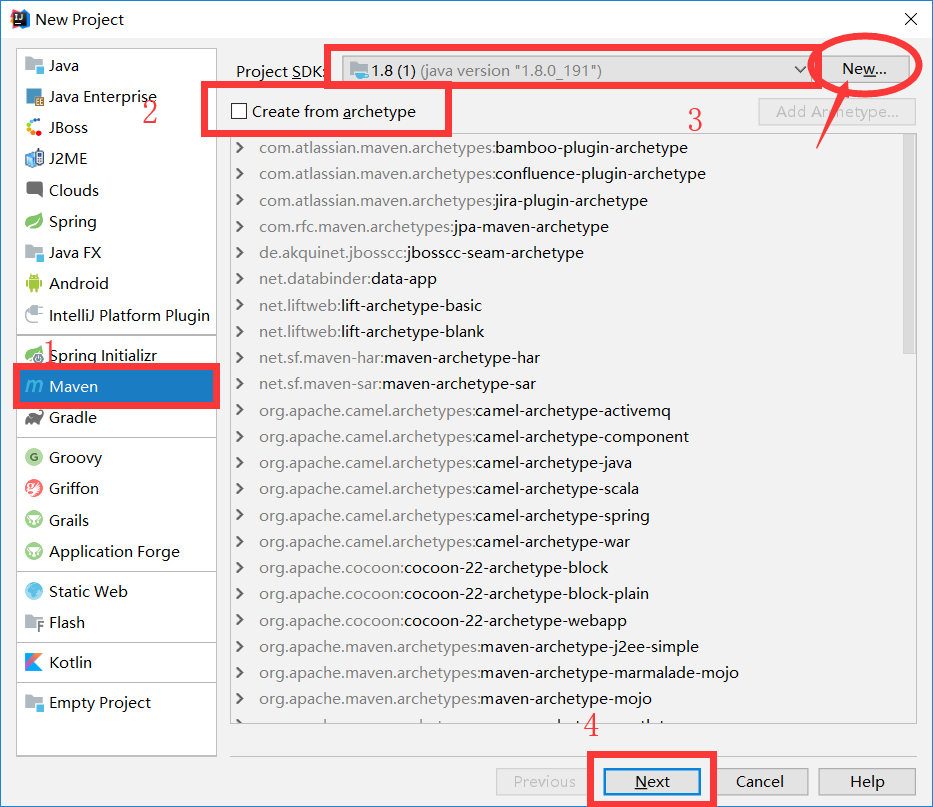Click the Add Archetype... button

click(x=837, y=111)
